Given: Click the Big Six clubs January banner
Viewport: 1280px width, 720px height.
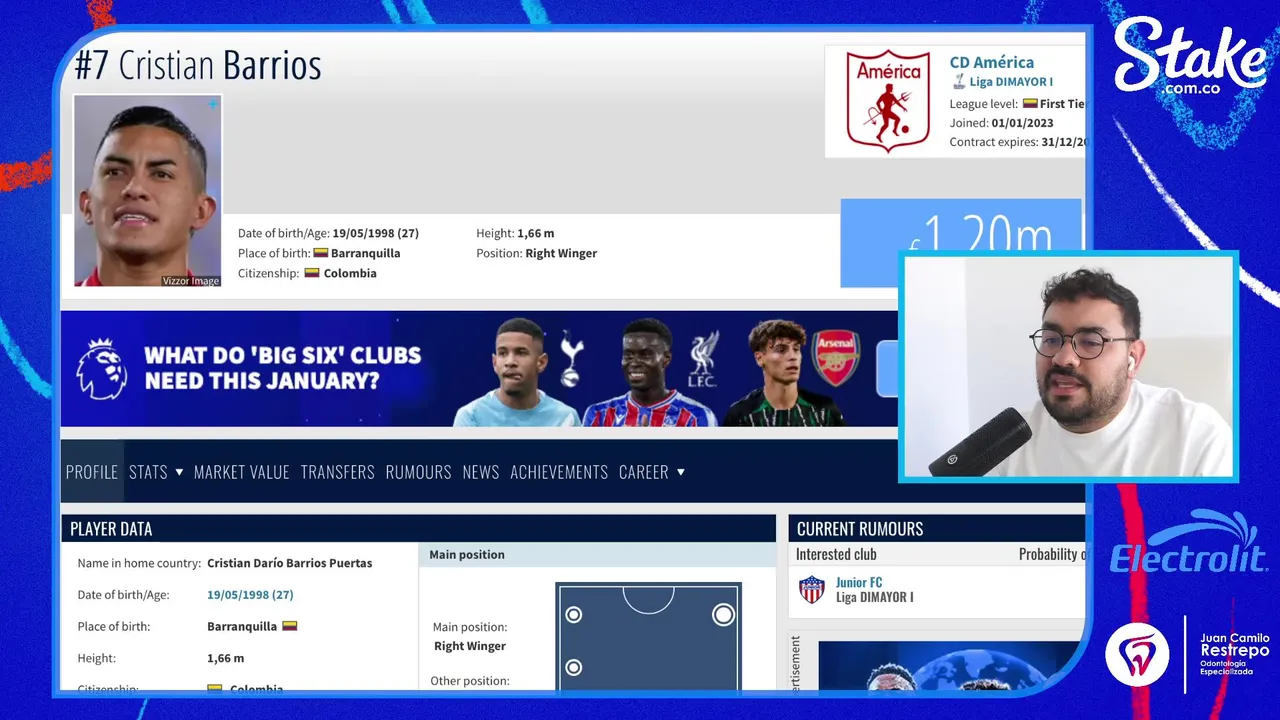Looking at the screenshot, I should [x=479, y=368].
